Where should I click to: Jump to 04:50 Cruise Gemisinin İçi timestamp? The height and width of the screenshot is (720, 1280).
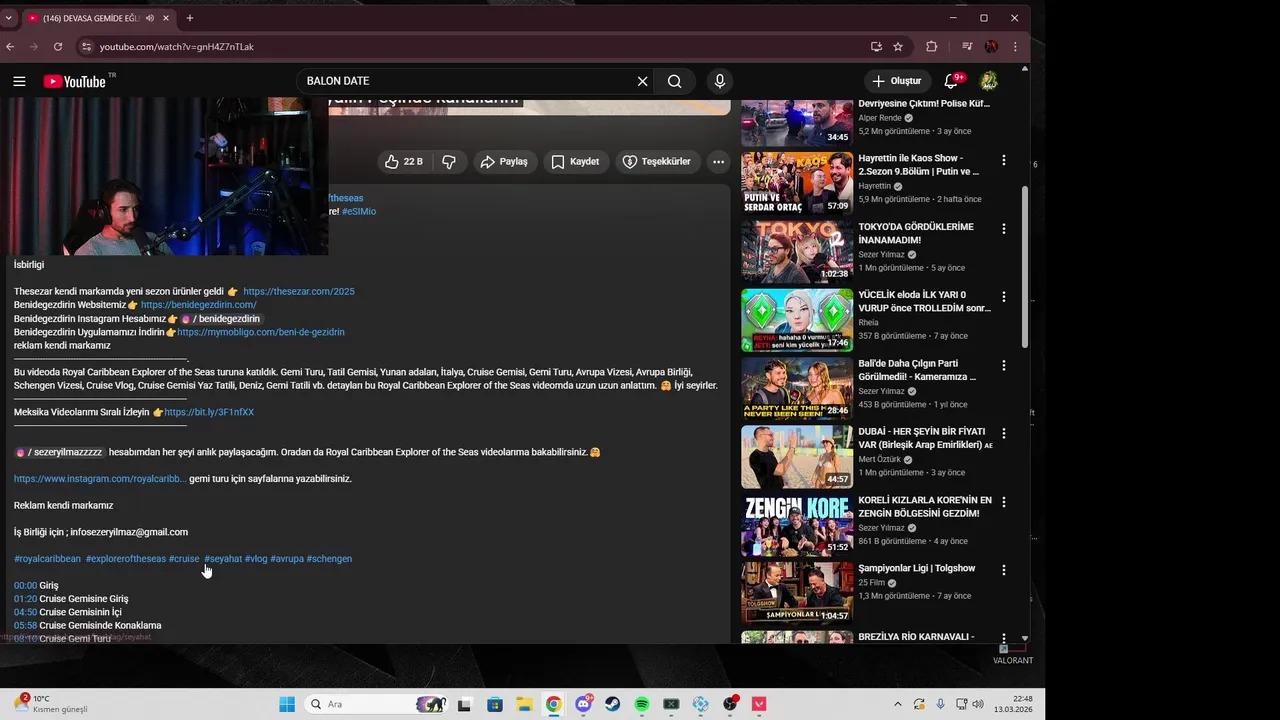click(25, 612)
